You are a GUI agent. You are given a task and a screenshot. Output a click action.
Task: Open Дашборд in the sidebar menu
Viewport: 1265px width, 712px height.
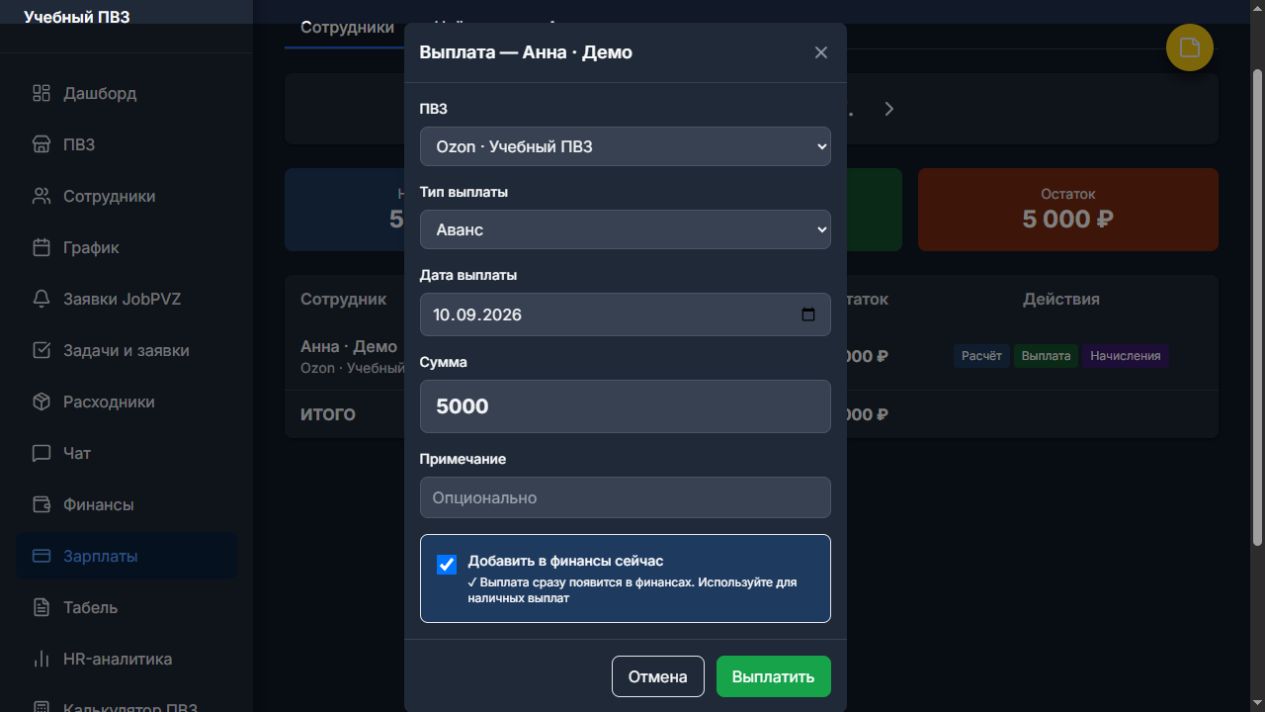coord(126,93)
